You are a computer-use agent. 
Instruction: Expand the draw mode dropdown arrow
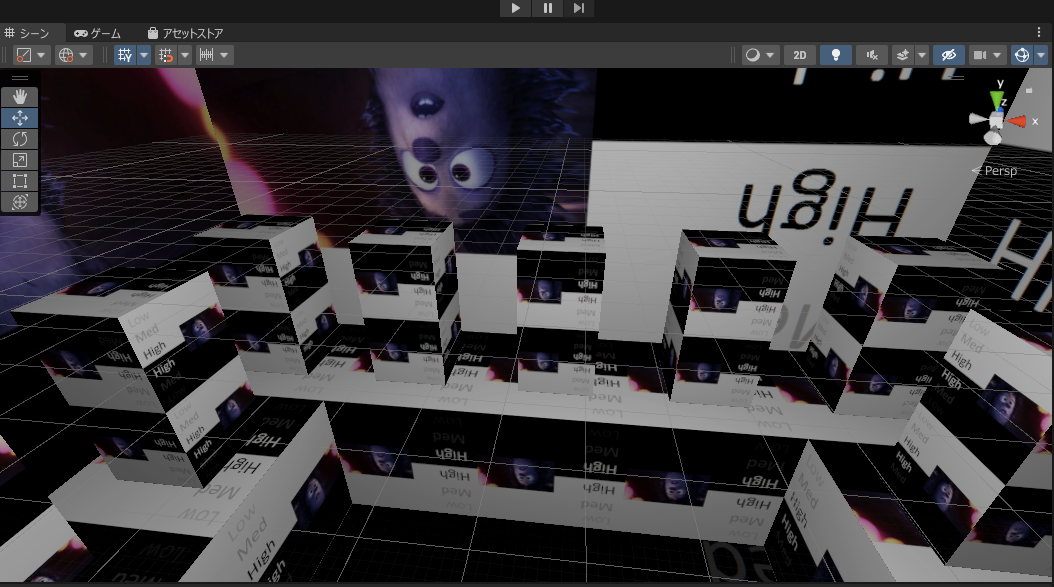[x=770, y=55]
